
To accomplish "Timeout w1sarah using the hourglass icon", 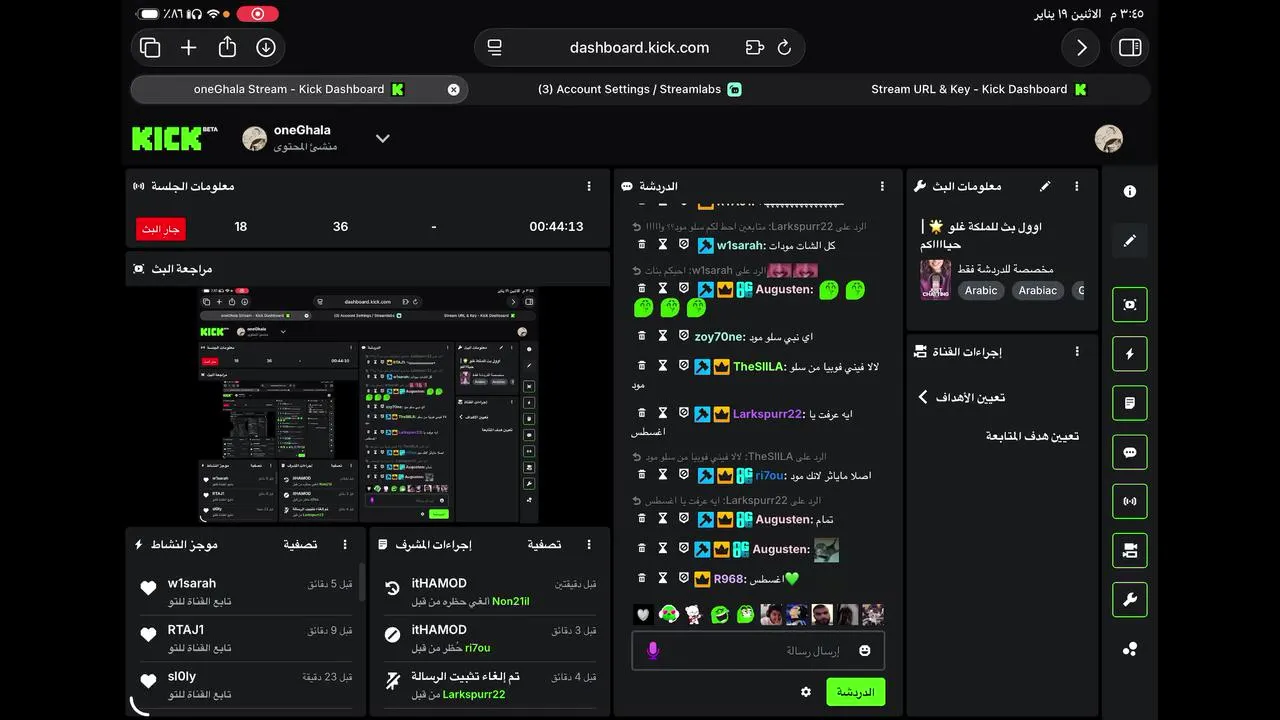I will [x=663, y=244].
